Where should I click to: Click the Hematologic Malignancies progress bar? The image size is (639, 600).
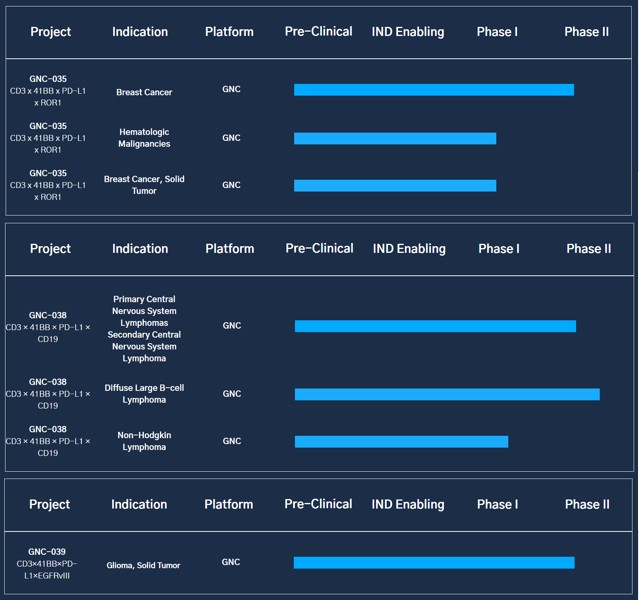pos(394,138)
